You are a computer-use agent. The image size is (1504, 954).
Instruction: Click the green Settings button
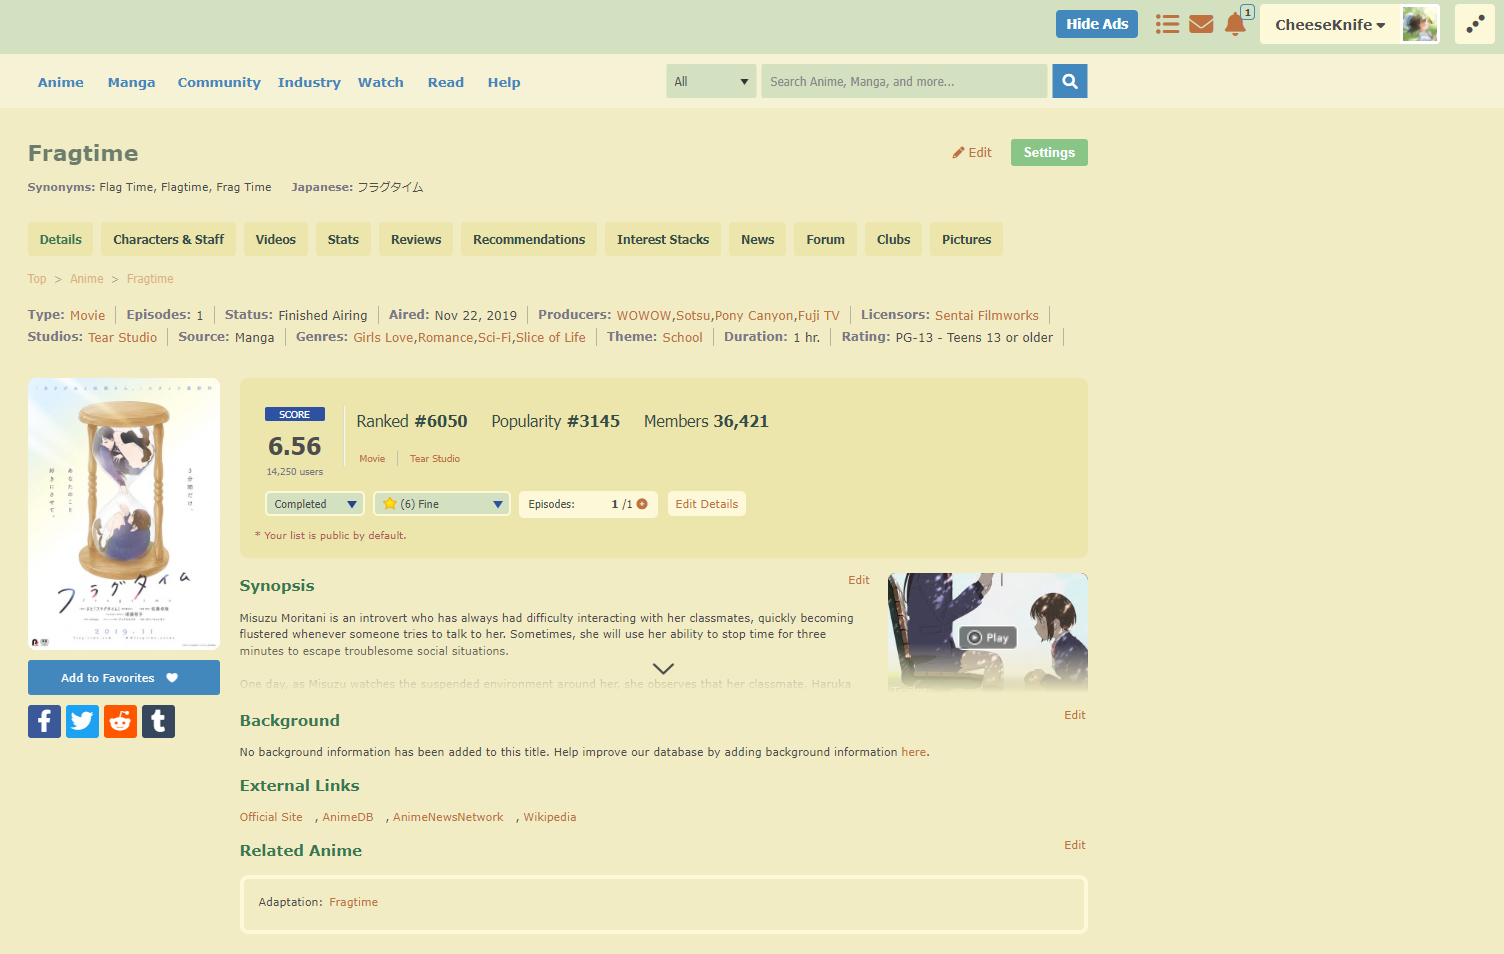coord(1048,153)
